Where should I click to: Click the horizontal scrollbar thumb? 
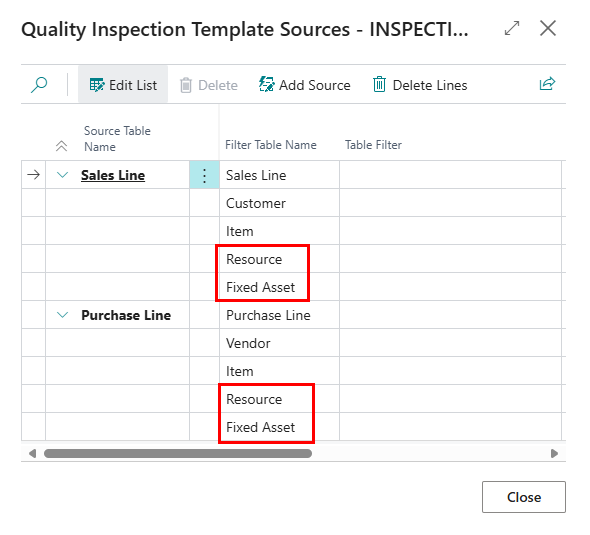178,453
